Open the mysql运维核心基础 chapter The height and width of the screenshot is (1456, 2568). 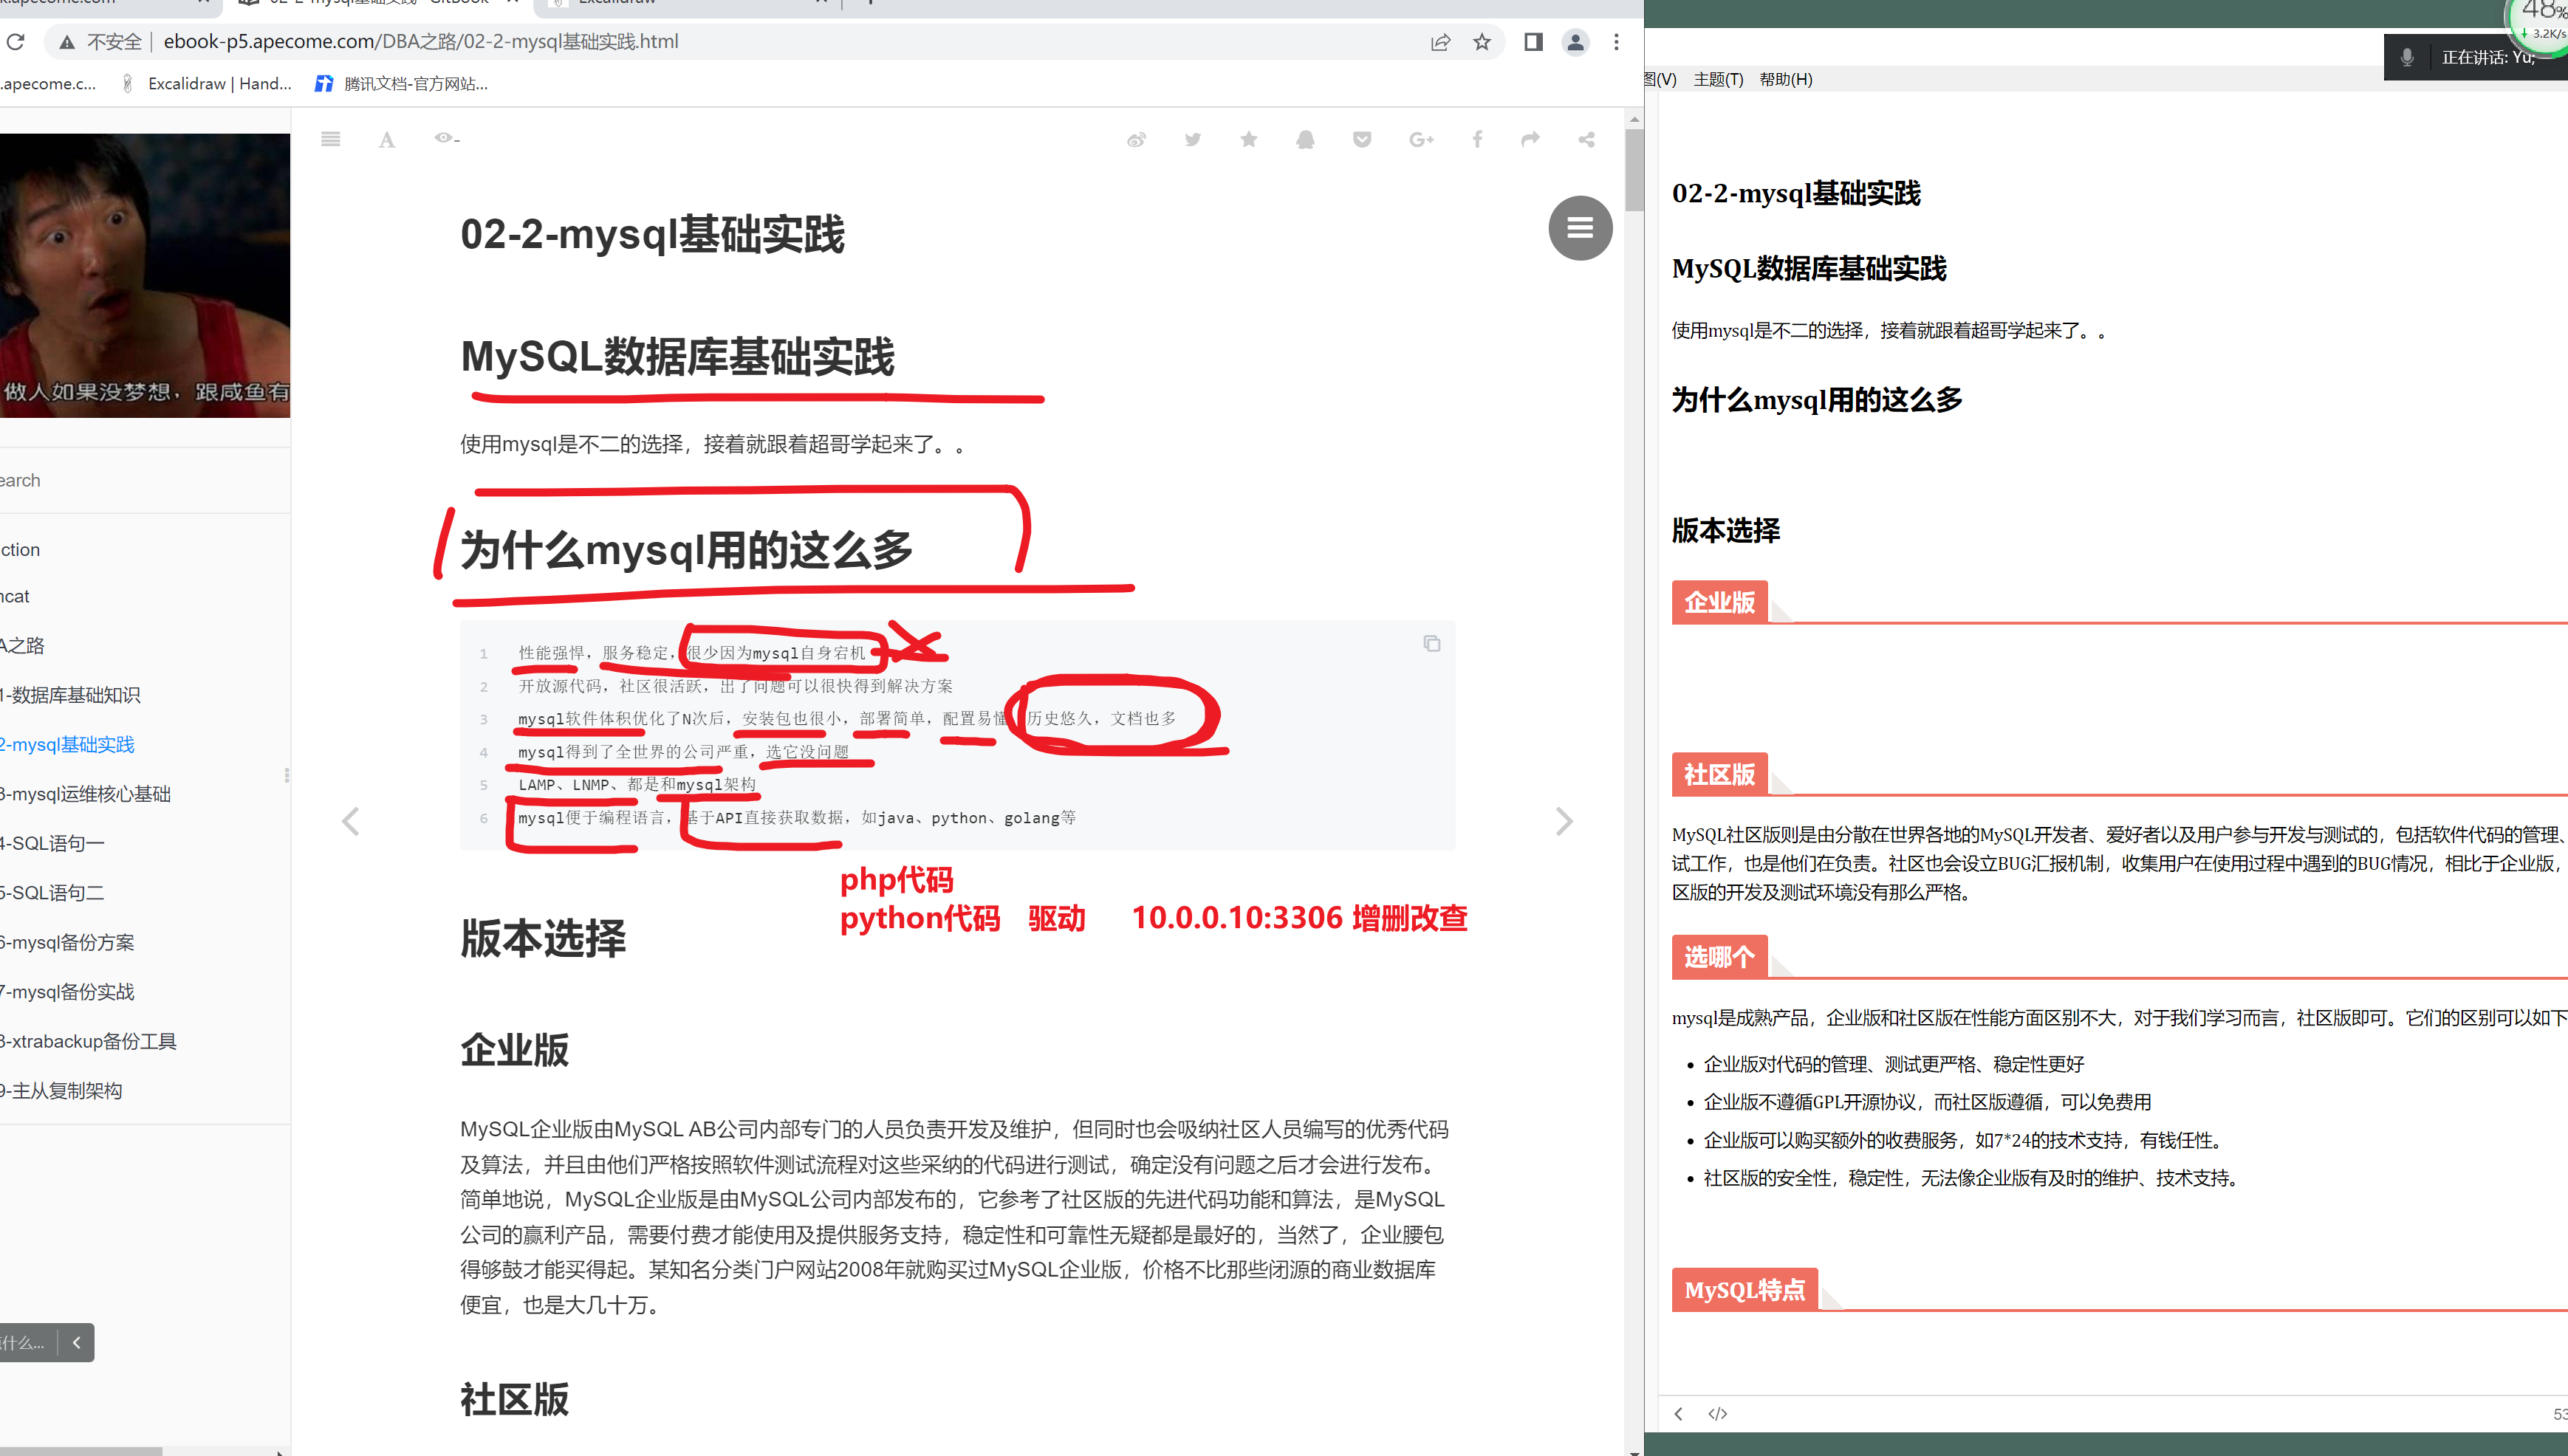85,794
